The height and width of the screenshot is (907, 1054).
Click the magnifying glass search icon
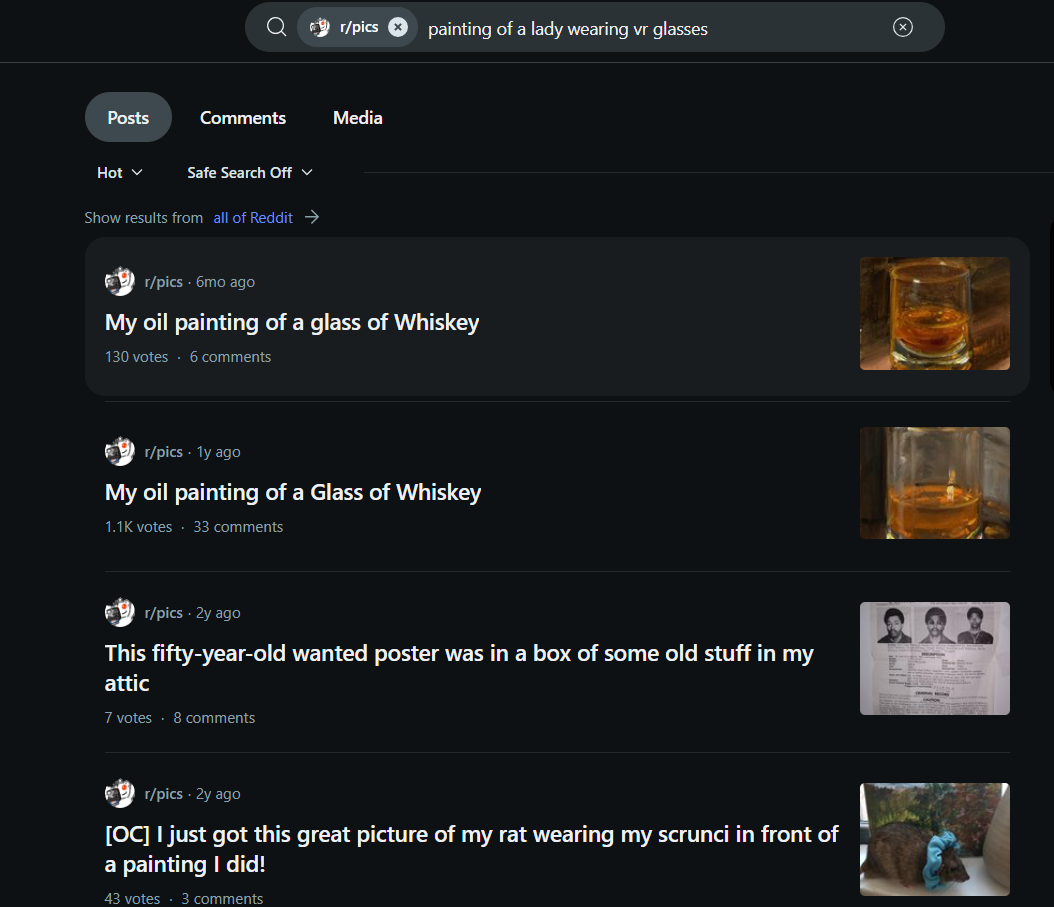(x=276, y=27)
